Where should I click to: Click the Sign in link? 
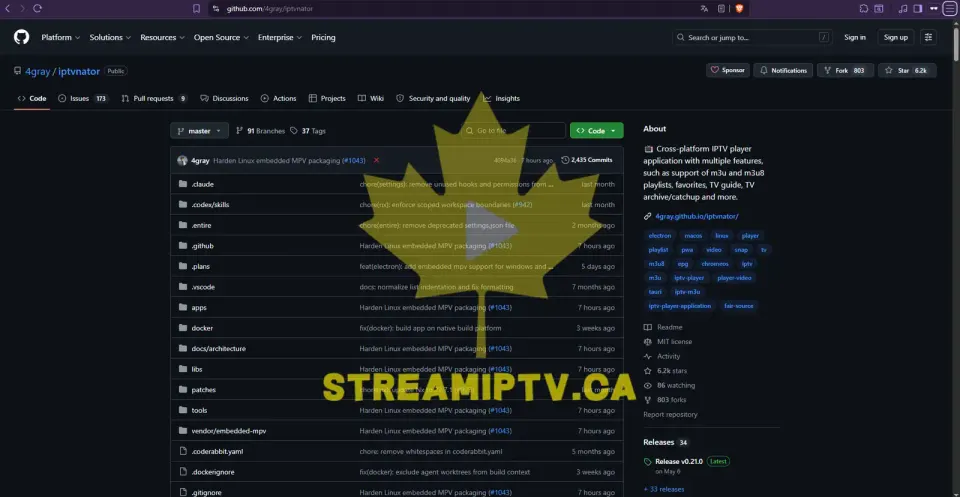tap(855, 37)
